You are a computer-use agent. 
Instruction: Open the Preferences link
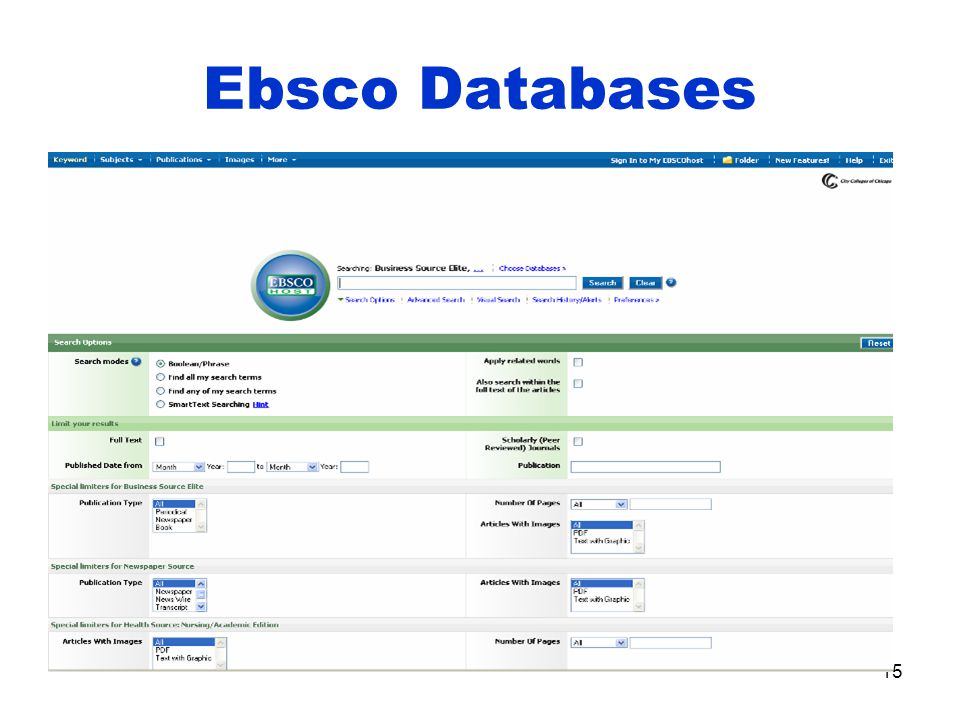[636, 299]
